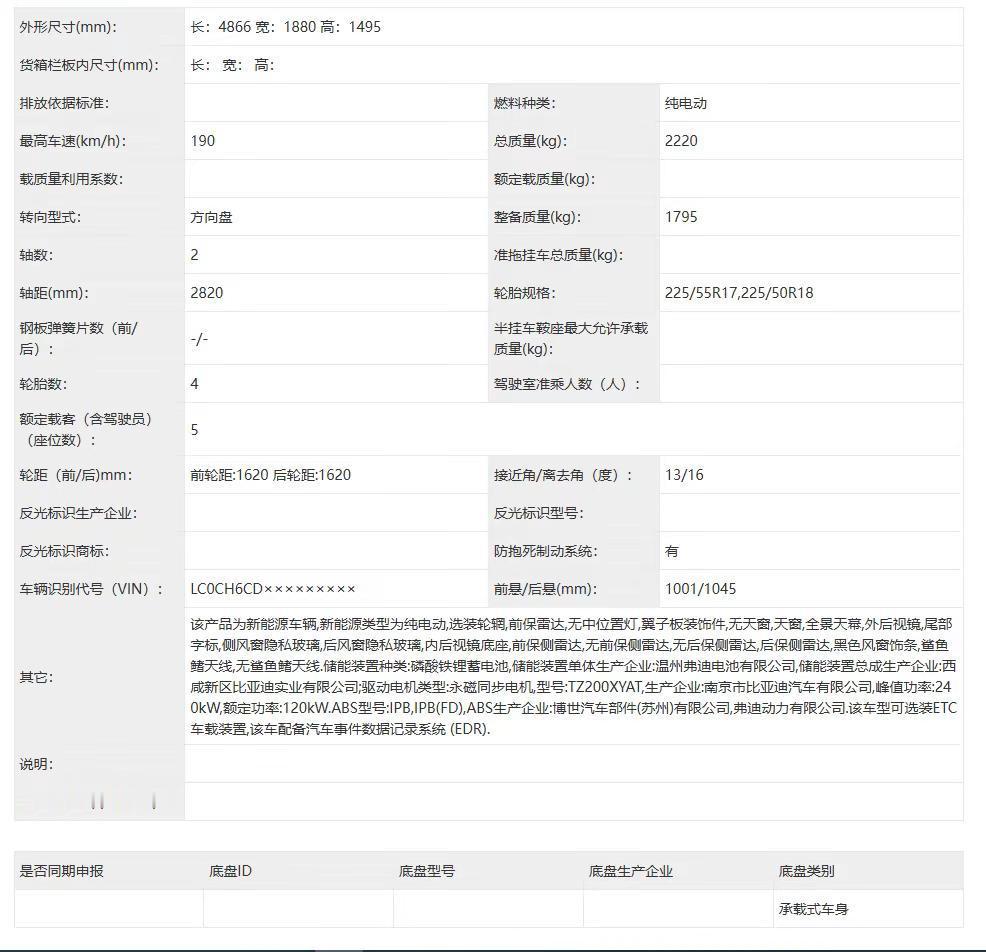Click the 钢板弹簧片数（前/后） label
This screenshot has height=952, width=986.
[x=79, y=338]
